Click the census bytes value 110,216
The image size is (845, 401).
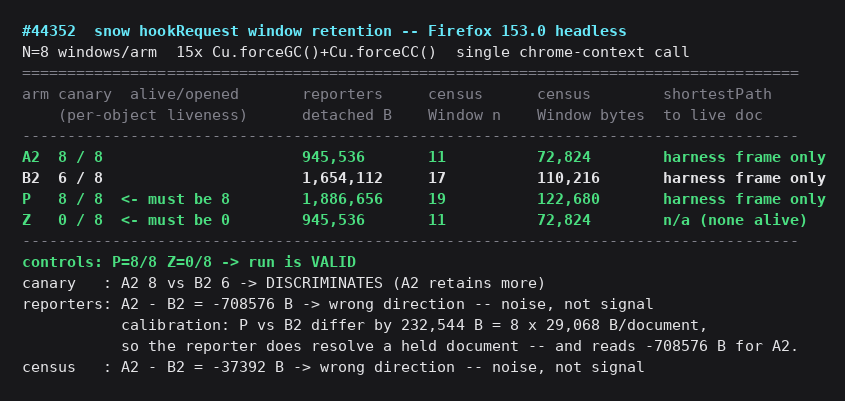(x=568, y=178)
